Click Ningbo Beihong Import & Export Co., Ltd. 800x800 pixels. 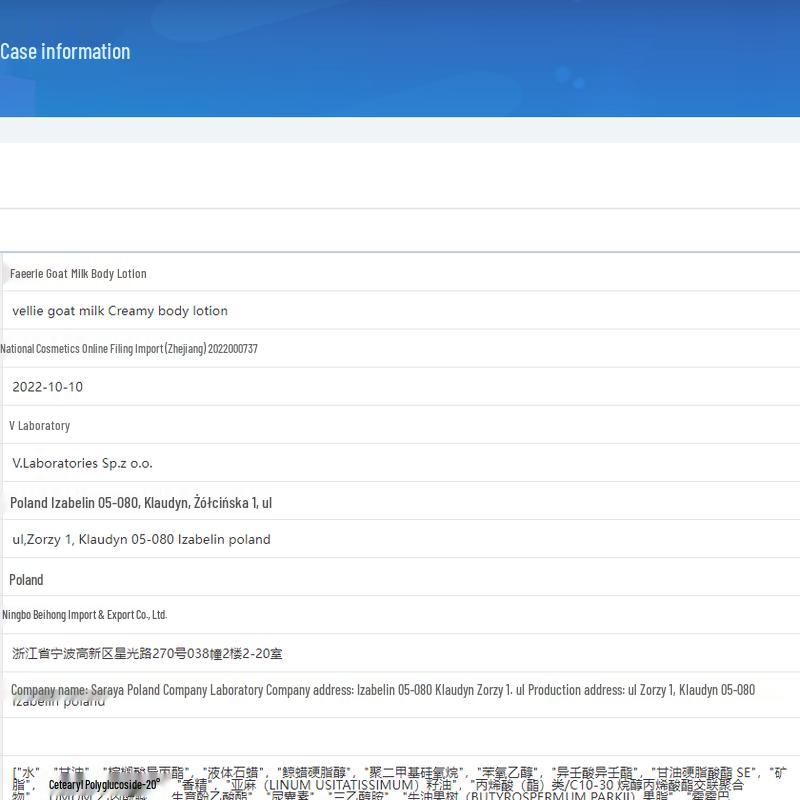(x=85, y=615)
